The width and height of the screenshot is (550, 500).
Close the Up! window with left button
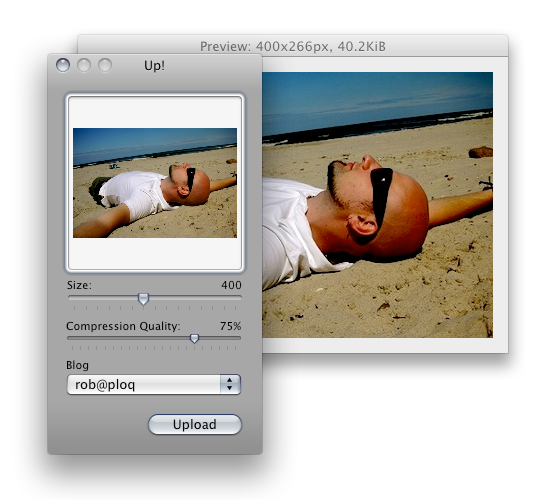tap(63, 65)
